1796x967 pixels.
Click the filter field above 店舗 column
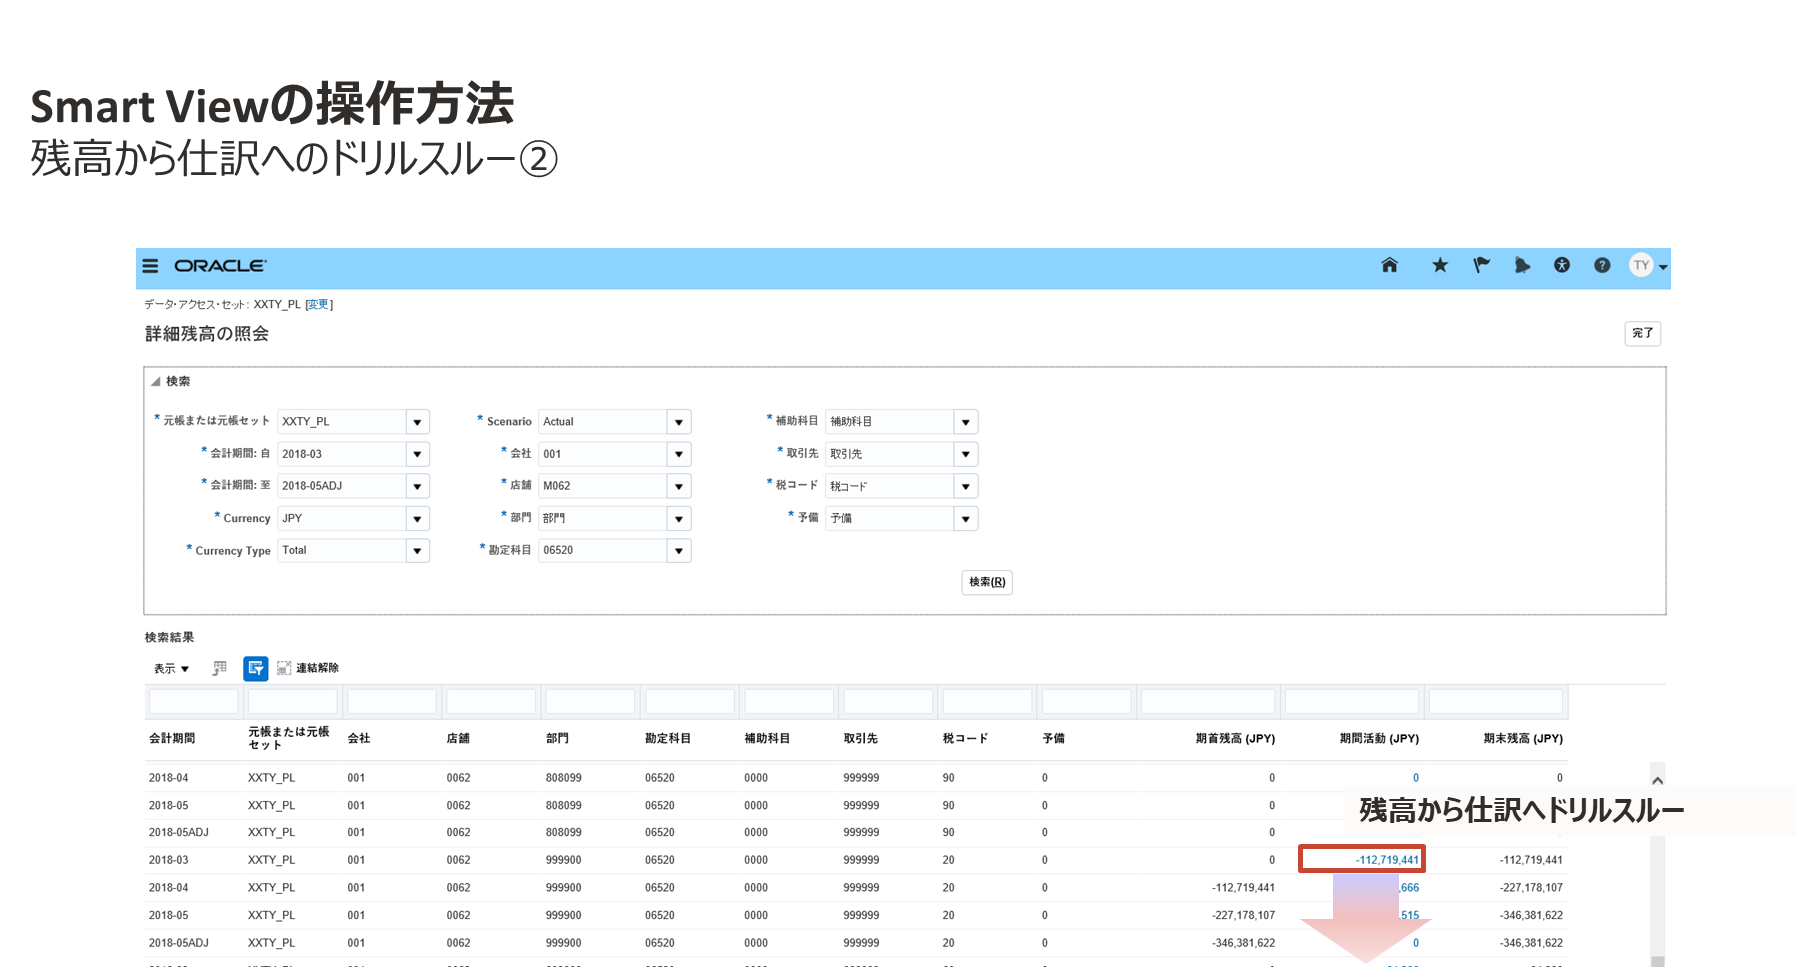[x=491, y=701]
